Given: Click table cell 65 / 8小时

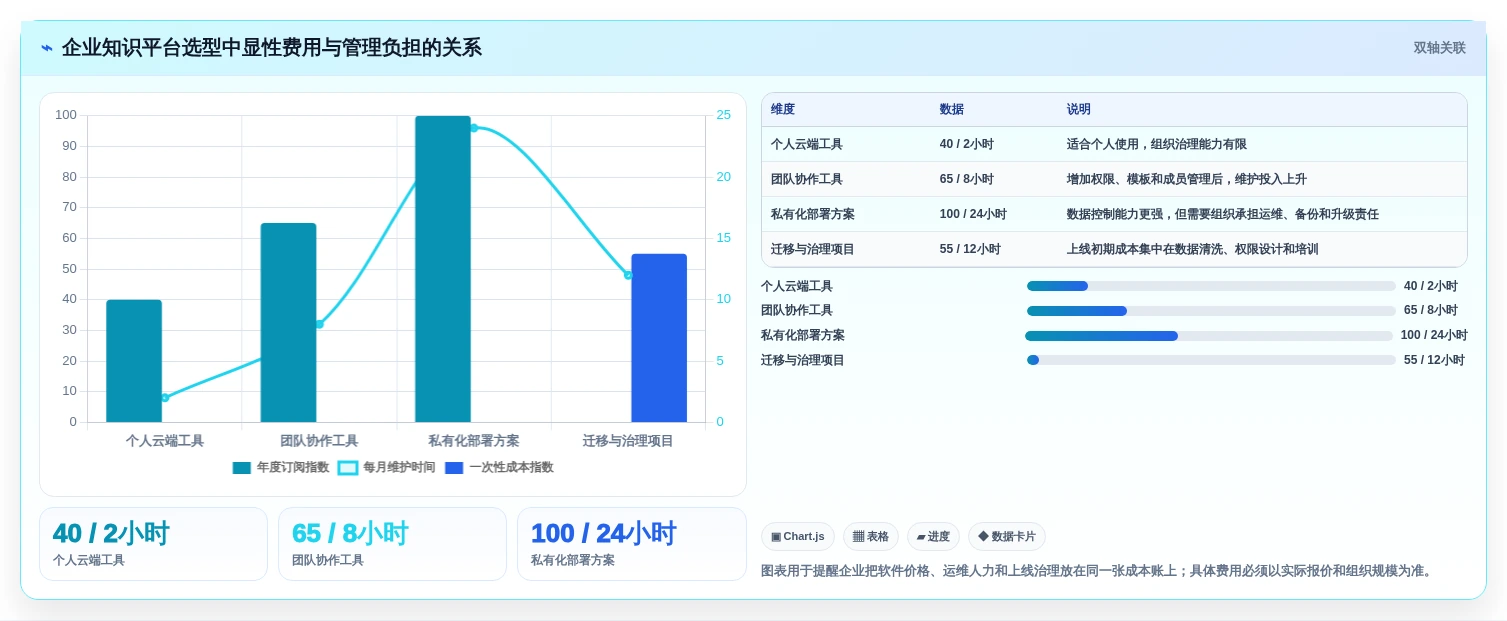Looking at the screenshot, I should [x=967, y=179].
